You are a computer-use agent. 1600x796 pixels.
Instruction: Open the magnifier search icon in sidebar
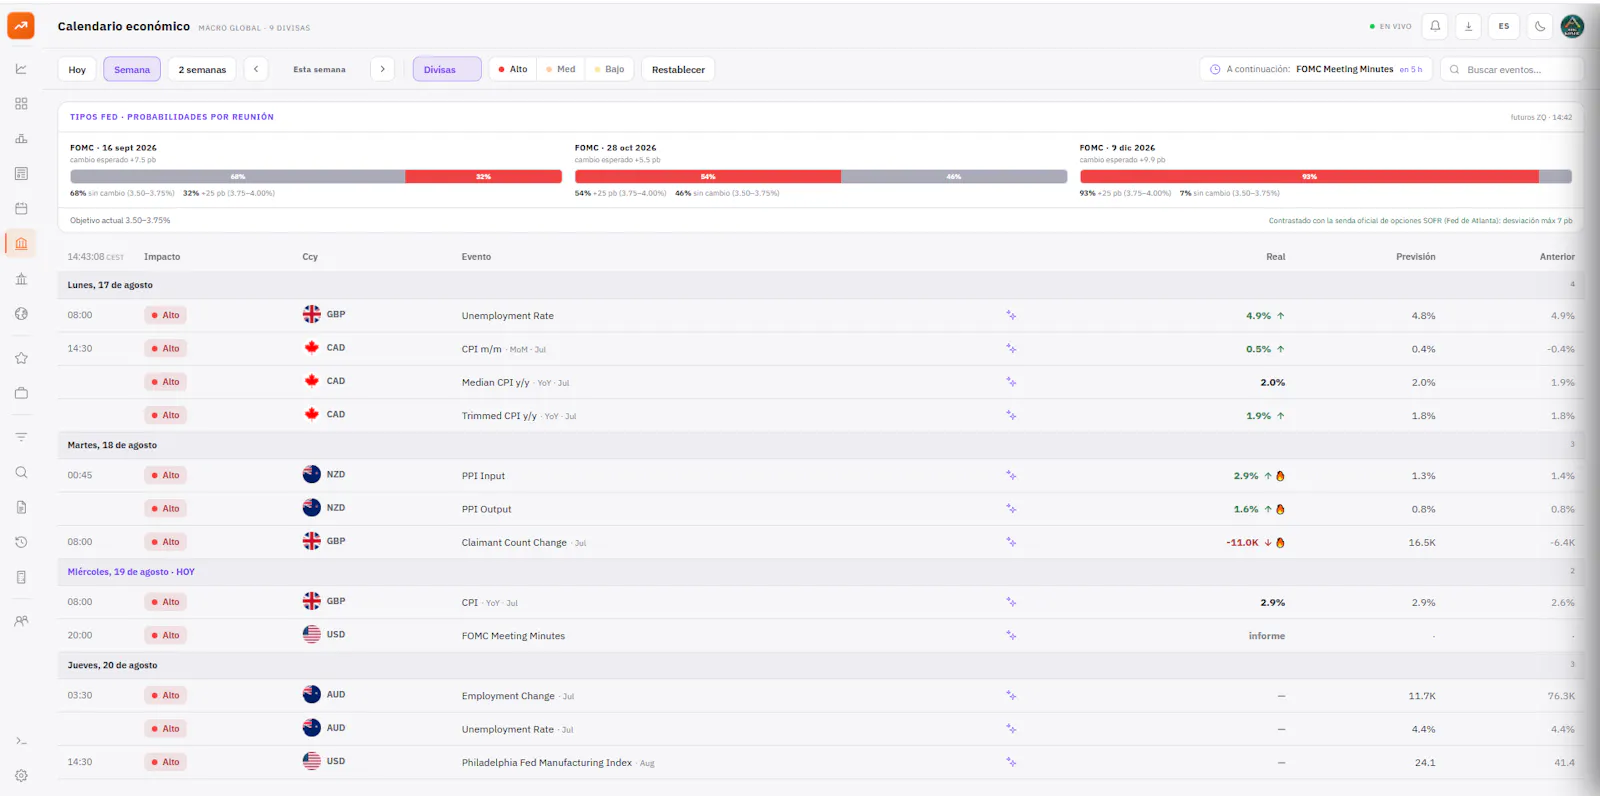coord(21,472)
